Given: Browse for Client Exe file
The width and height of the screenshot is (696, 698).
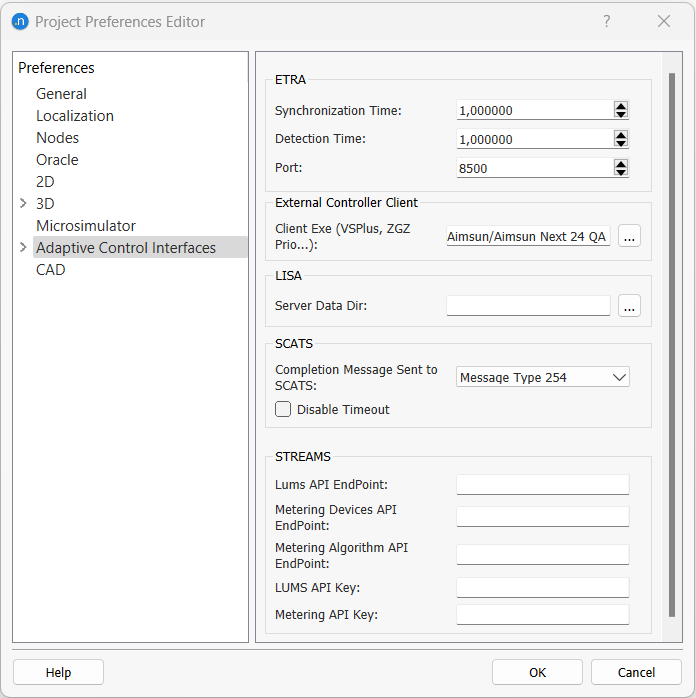Looking at the screenshot, I should (629, 236).
